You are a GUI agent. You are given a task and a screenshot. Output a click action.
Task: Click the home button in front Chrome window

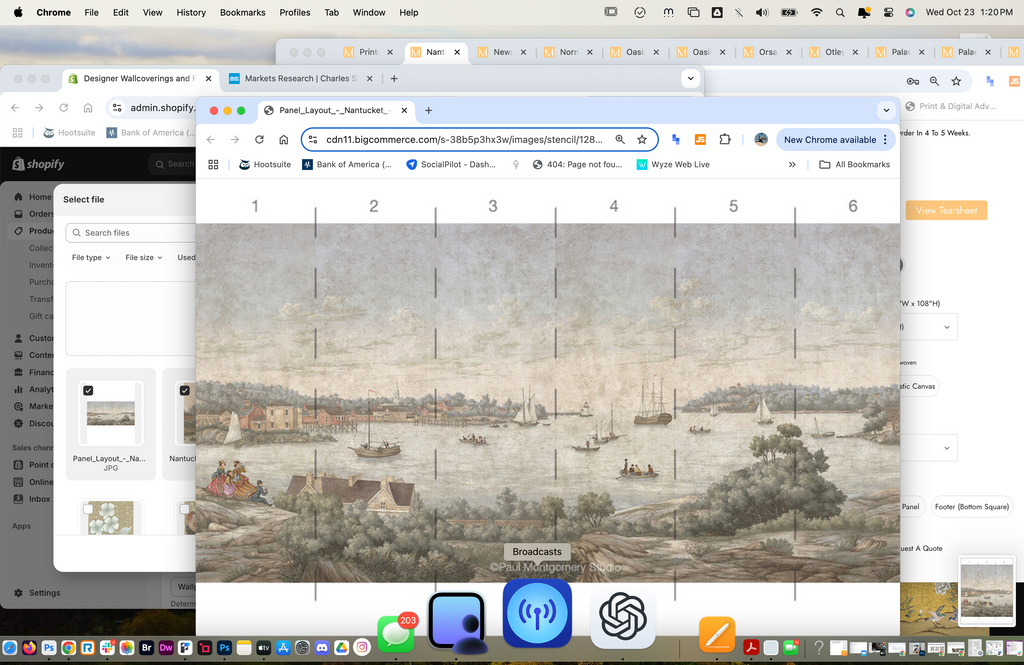[284, 140]
